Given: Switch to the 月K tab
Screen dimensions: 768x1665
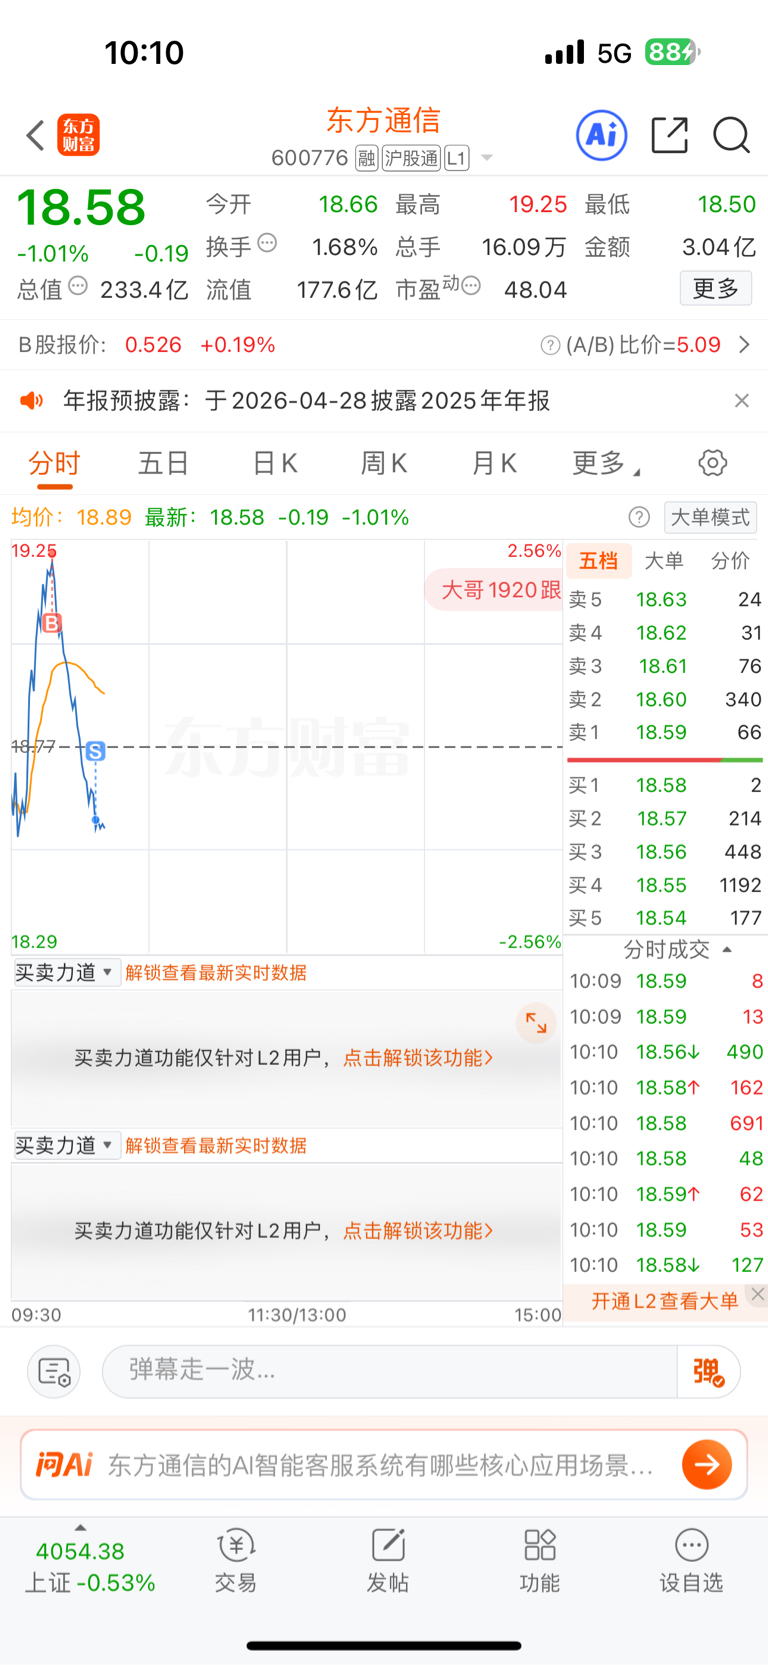Looking at the screenshot, I should point(494,464).
